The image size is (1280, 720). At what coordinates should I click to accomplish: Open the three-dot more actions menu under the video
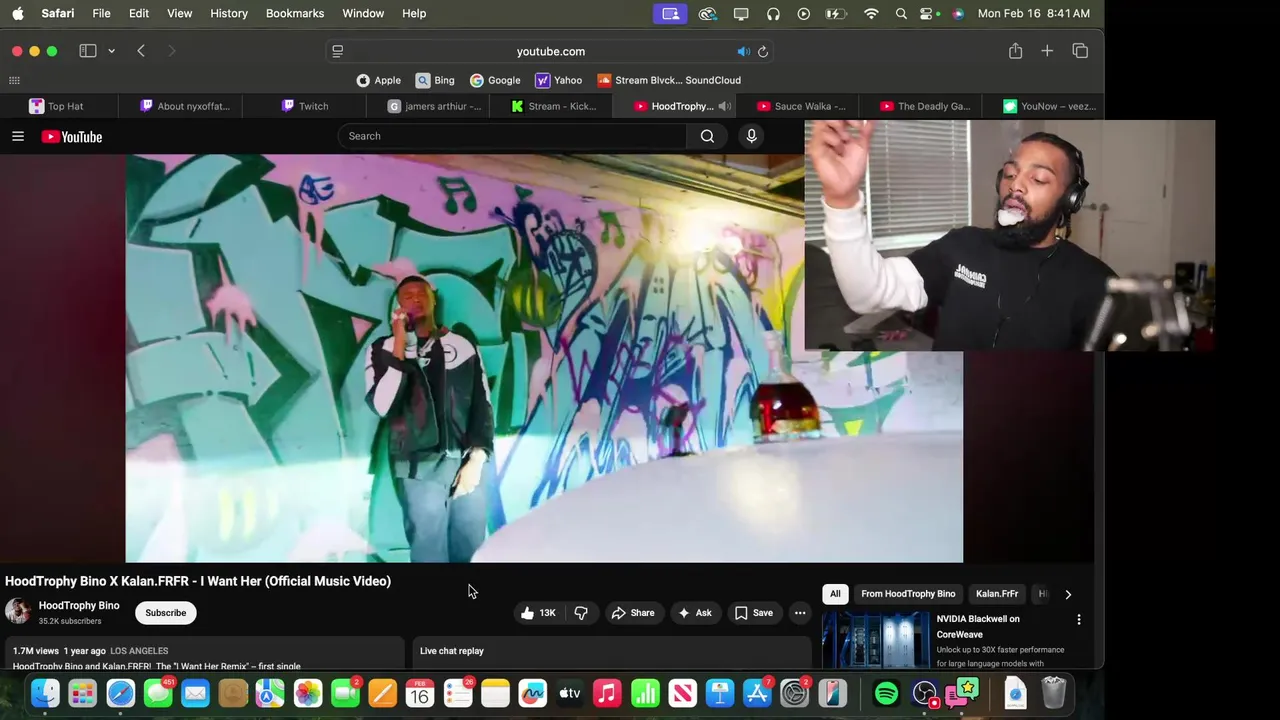800,613
